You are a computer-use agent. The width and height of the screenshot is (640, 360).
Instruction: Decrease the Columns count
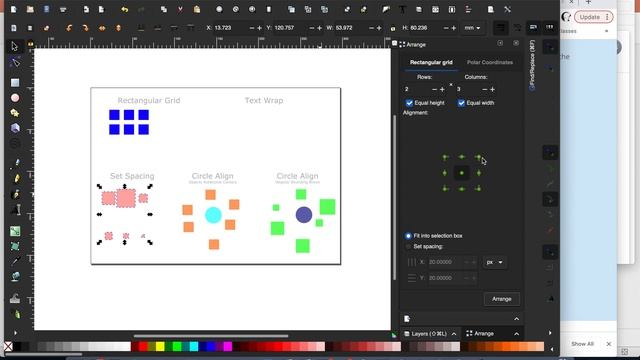[484, 89]
